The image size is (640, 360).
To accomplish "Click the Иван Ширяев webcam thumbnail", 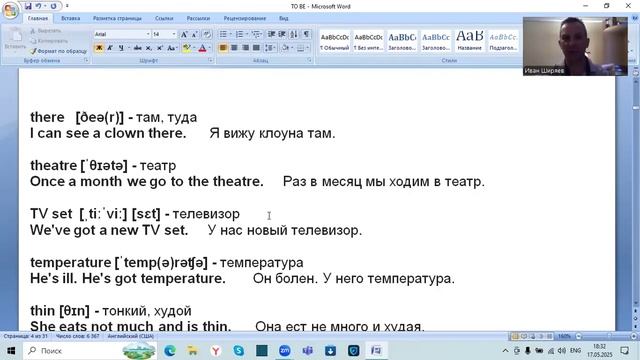I will tap(575, 46).
